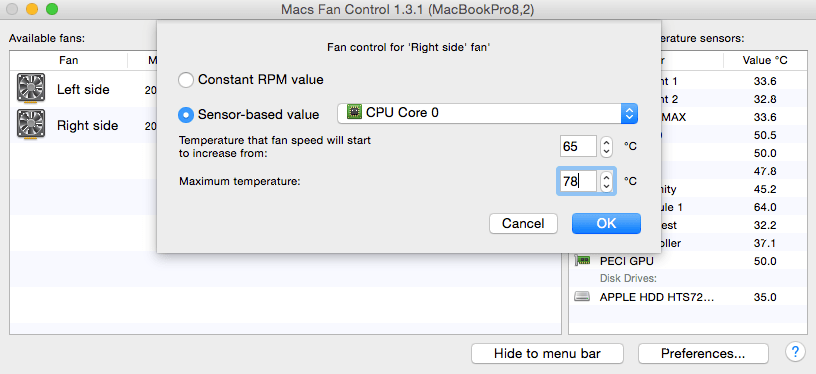Open the Preferences... button
Viewport: 816px width, 374px height.
[x=703, y=354]
